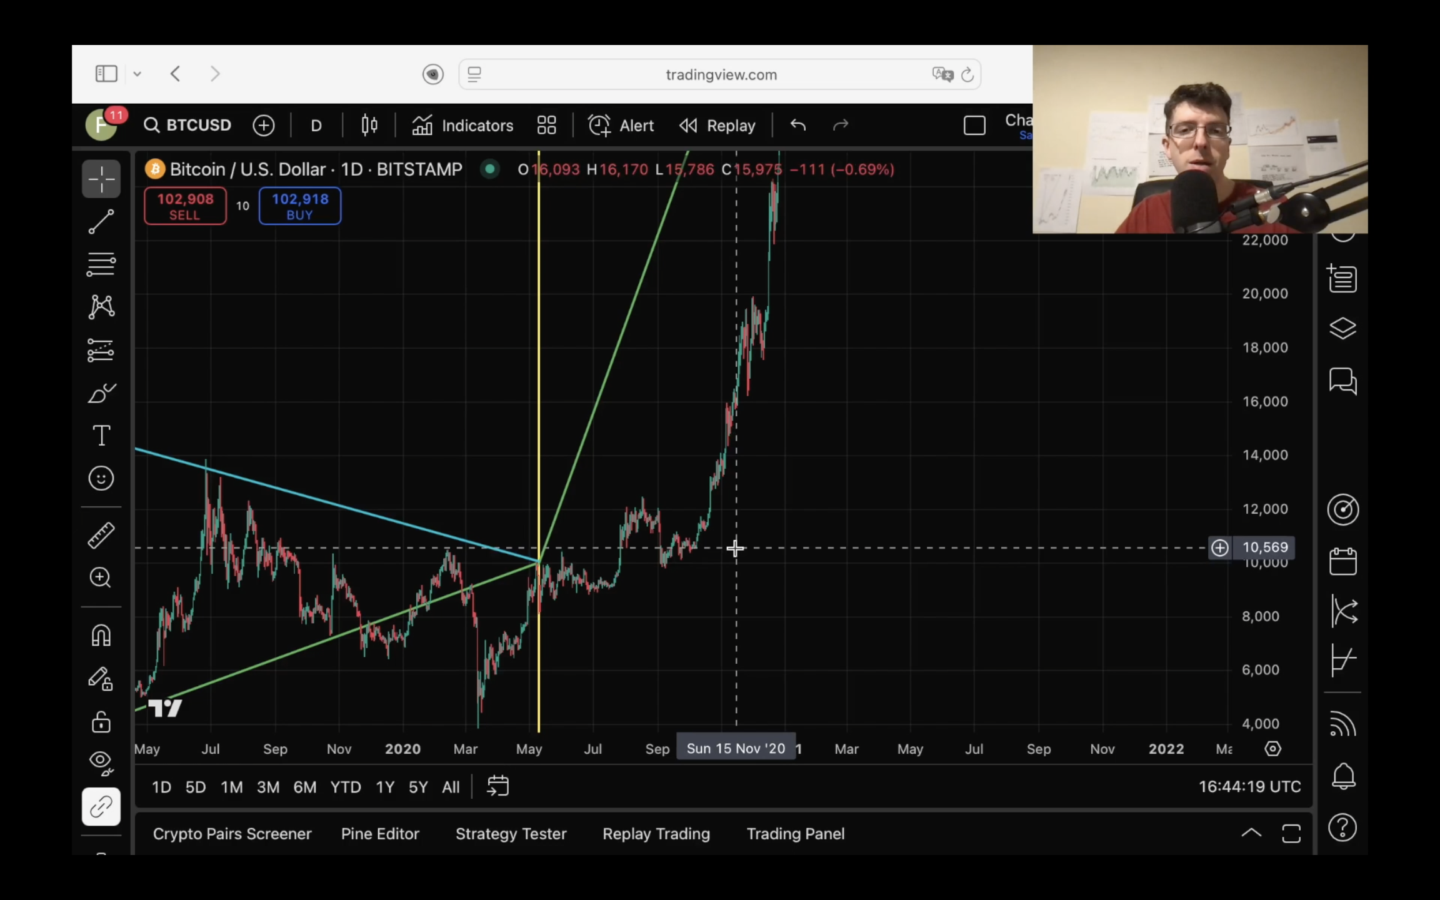Activate the zoom in tool
1440x900 pixels.
[x=101, y=578]
